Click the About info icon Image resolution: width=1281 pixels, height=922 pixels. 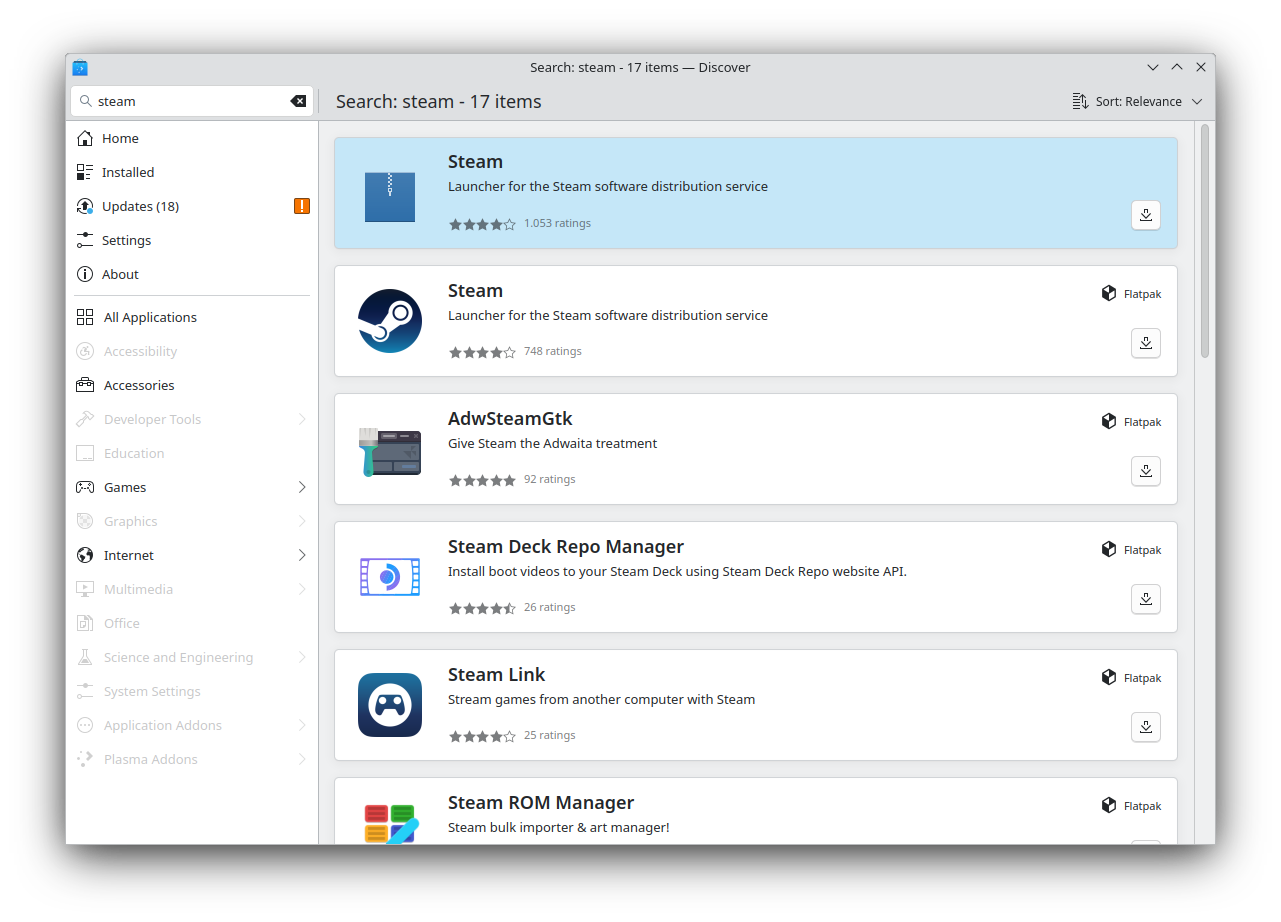click(85, 274)
